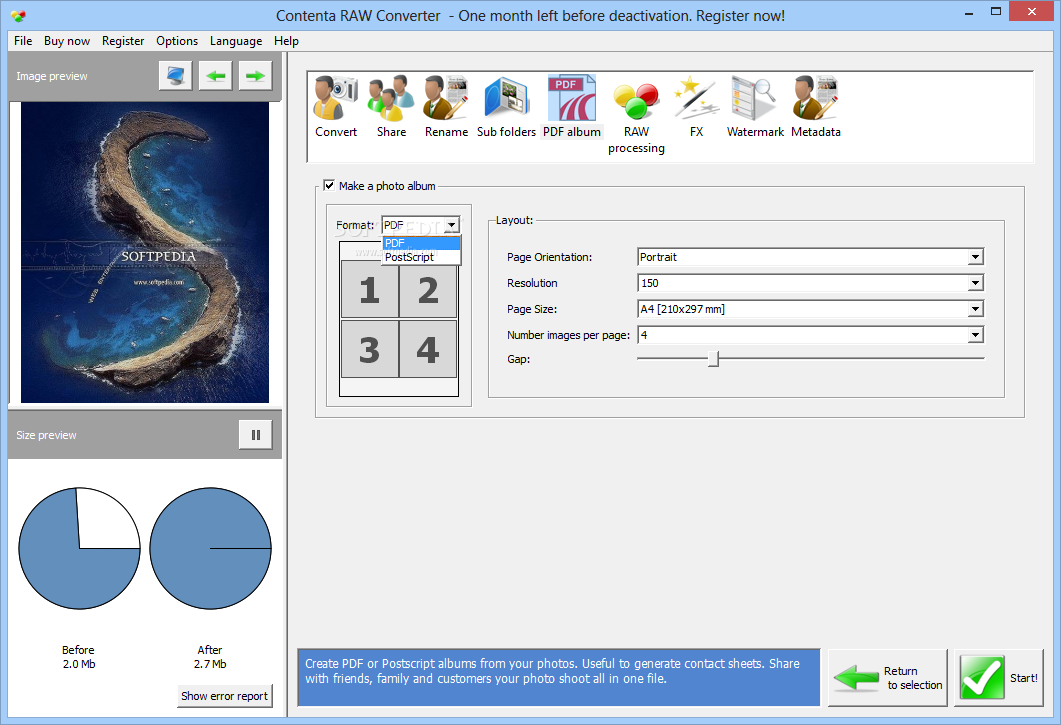Click the Gap slider handle
Image resolution: width=1061 pixels, height=725 pixels.
(713, 359)
